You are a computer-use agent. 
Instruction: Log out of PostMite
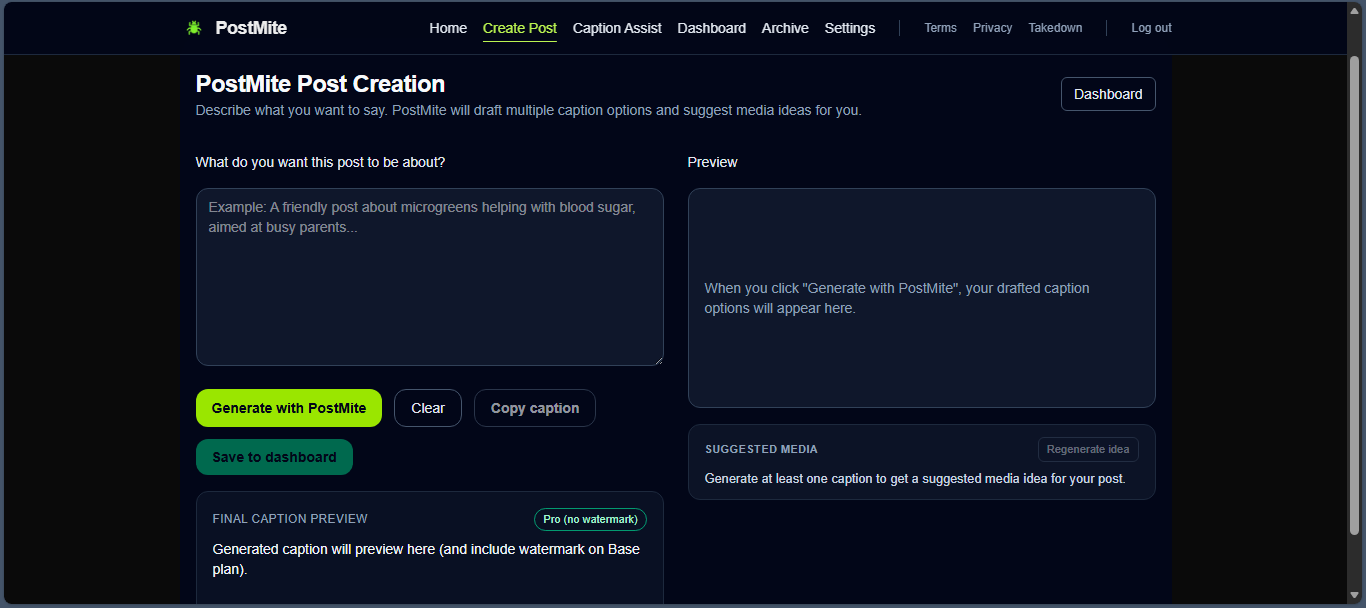coord(1151,28)
